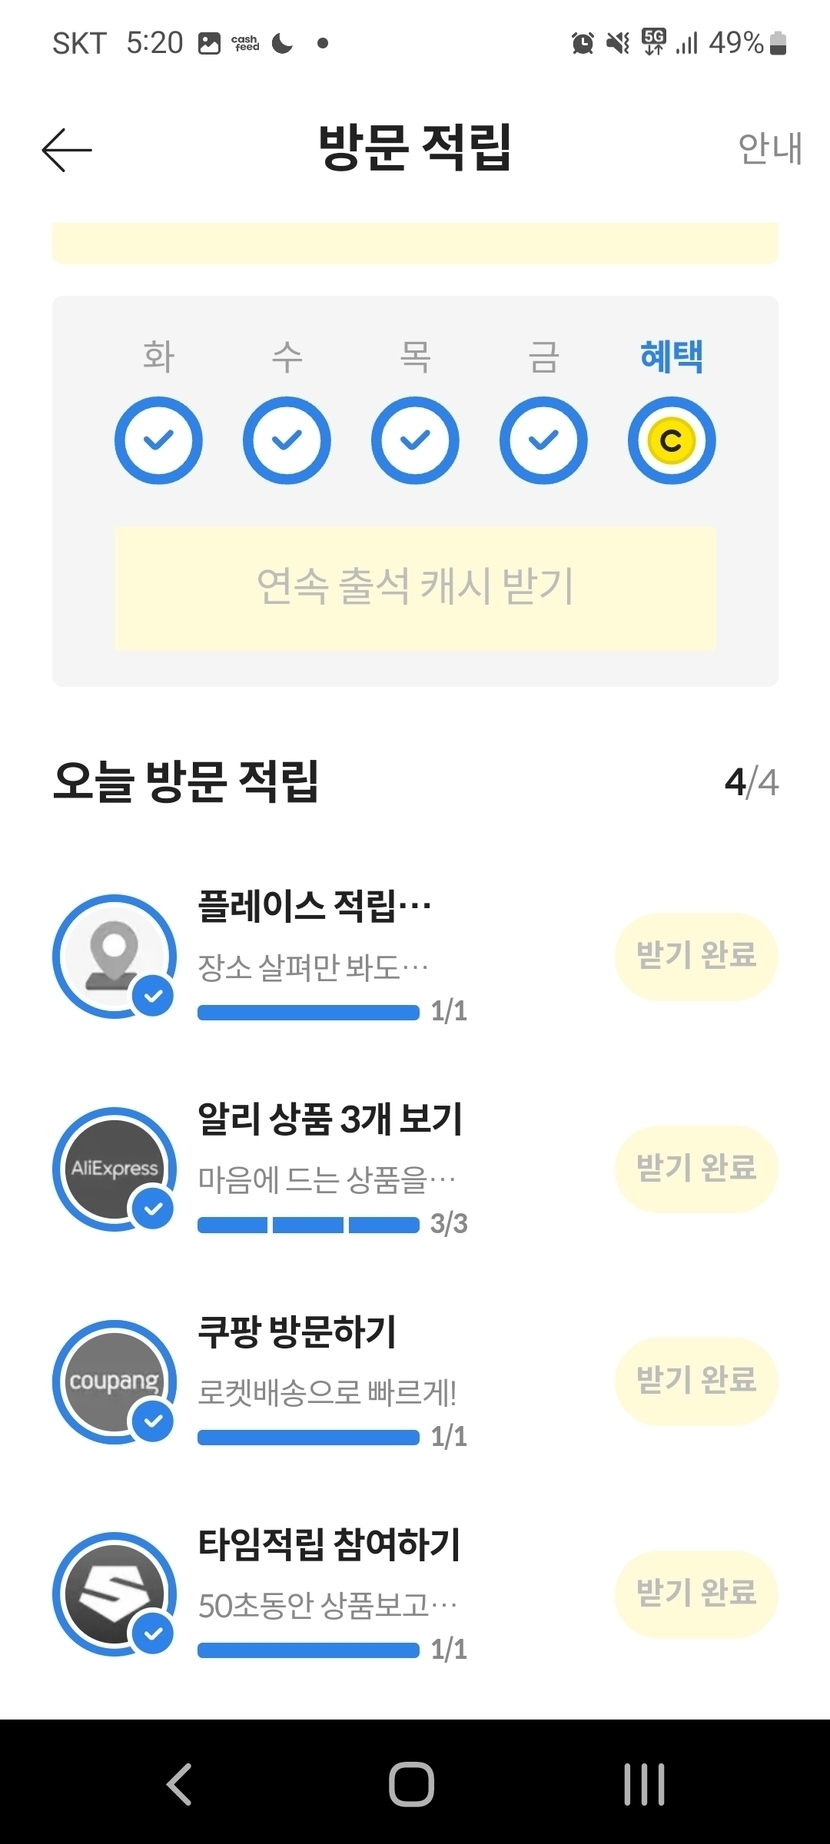Tap the Coupang logo icon
Screen dimensions: 830x1844
point(114,1381)
